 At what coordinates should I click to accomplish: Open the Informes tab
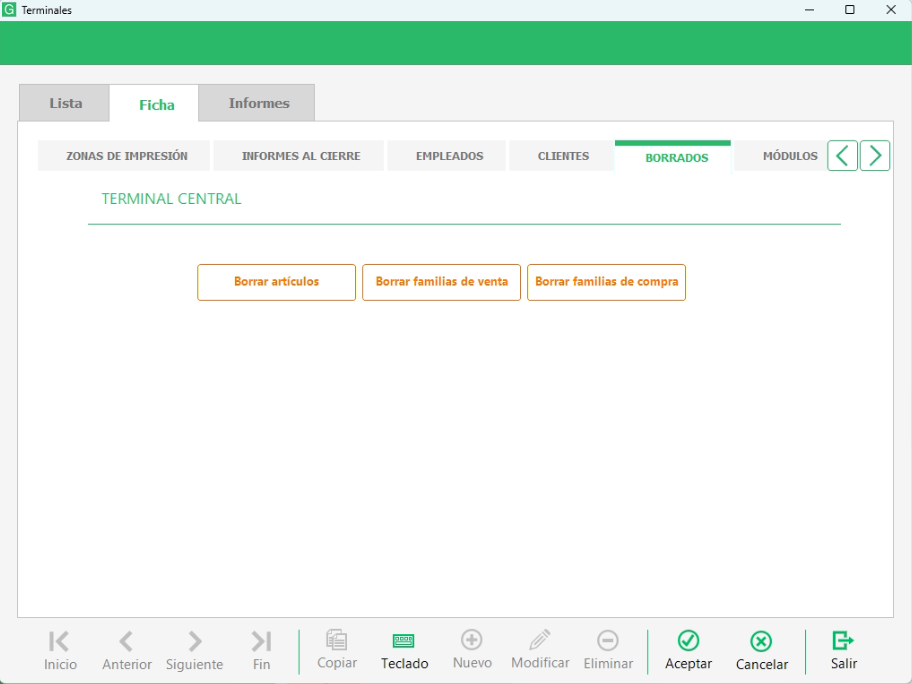[258, 103]
